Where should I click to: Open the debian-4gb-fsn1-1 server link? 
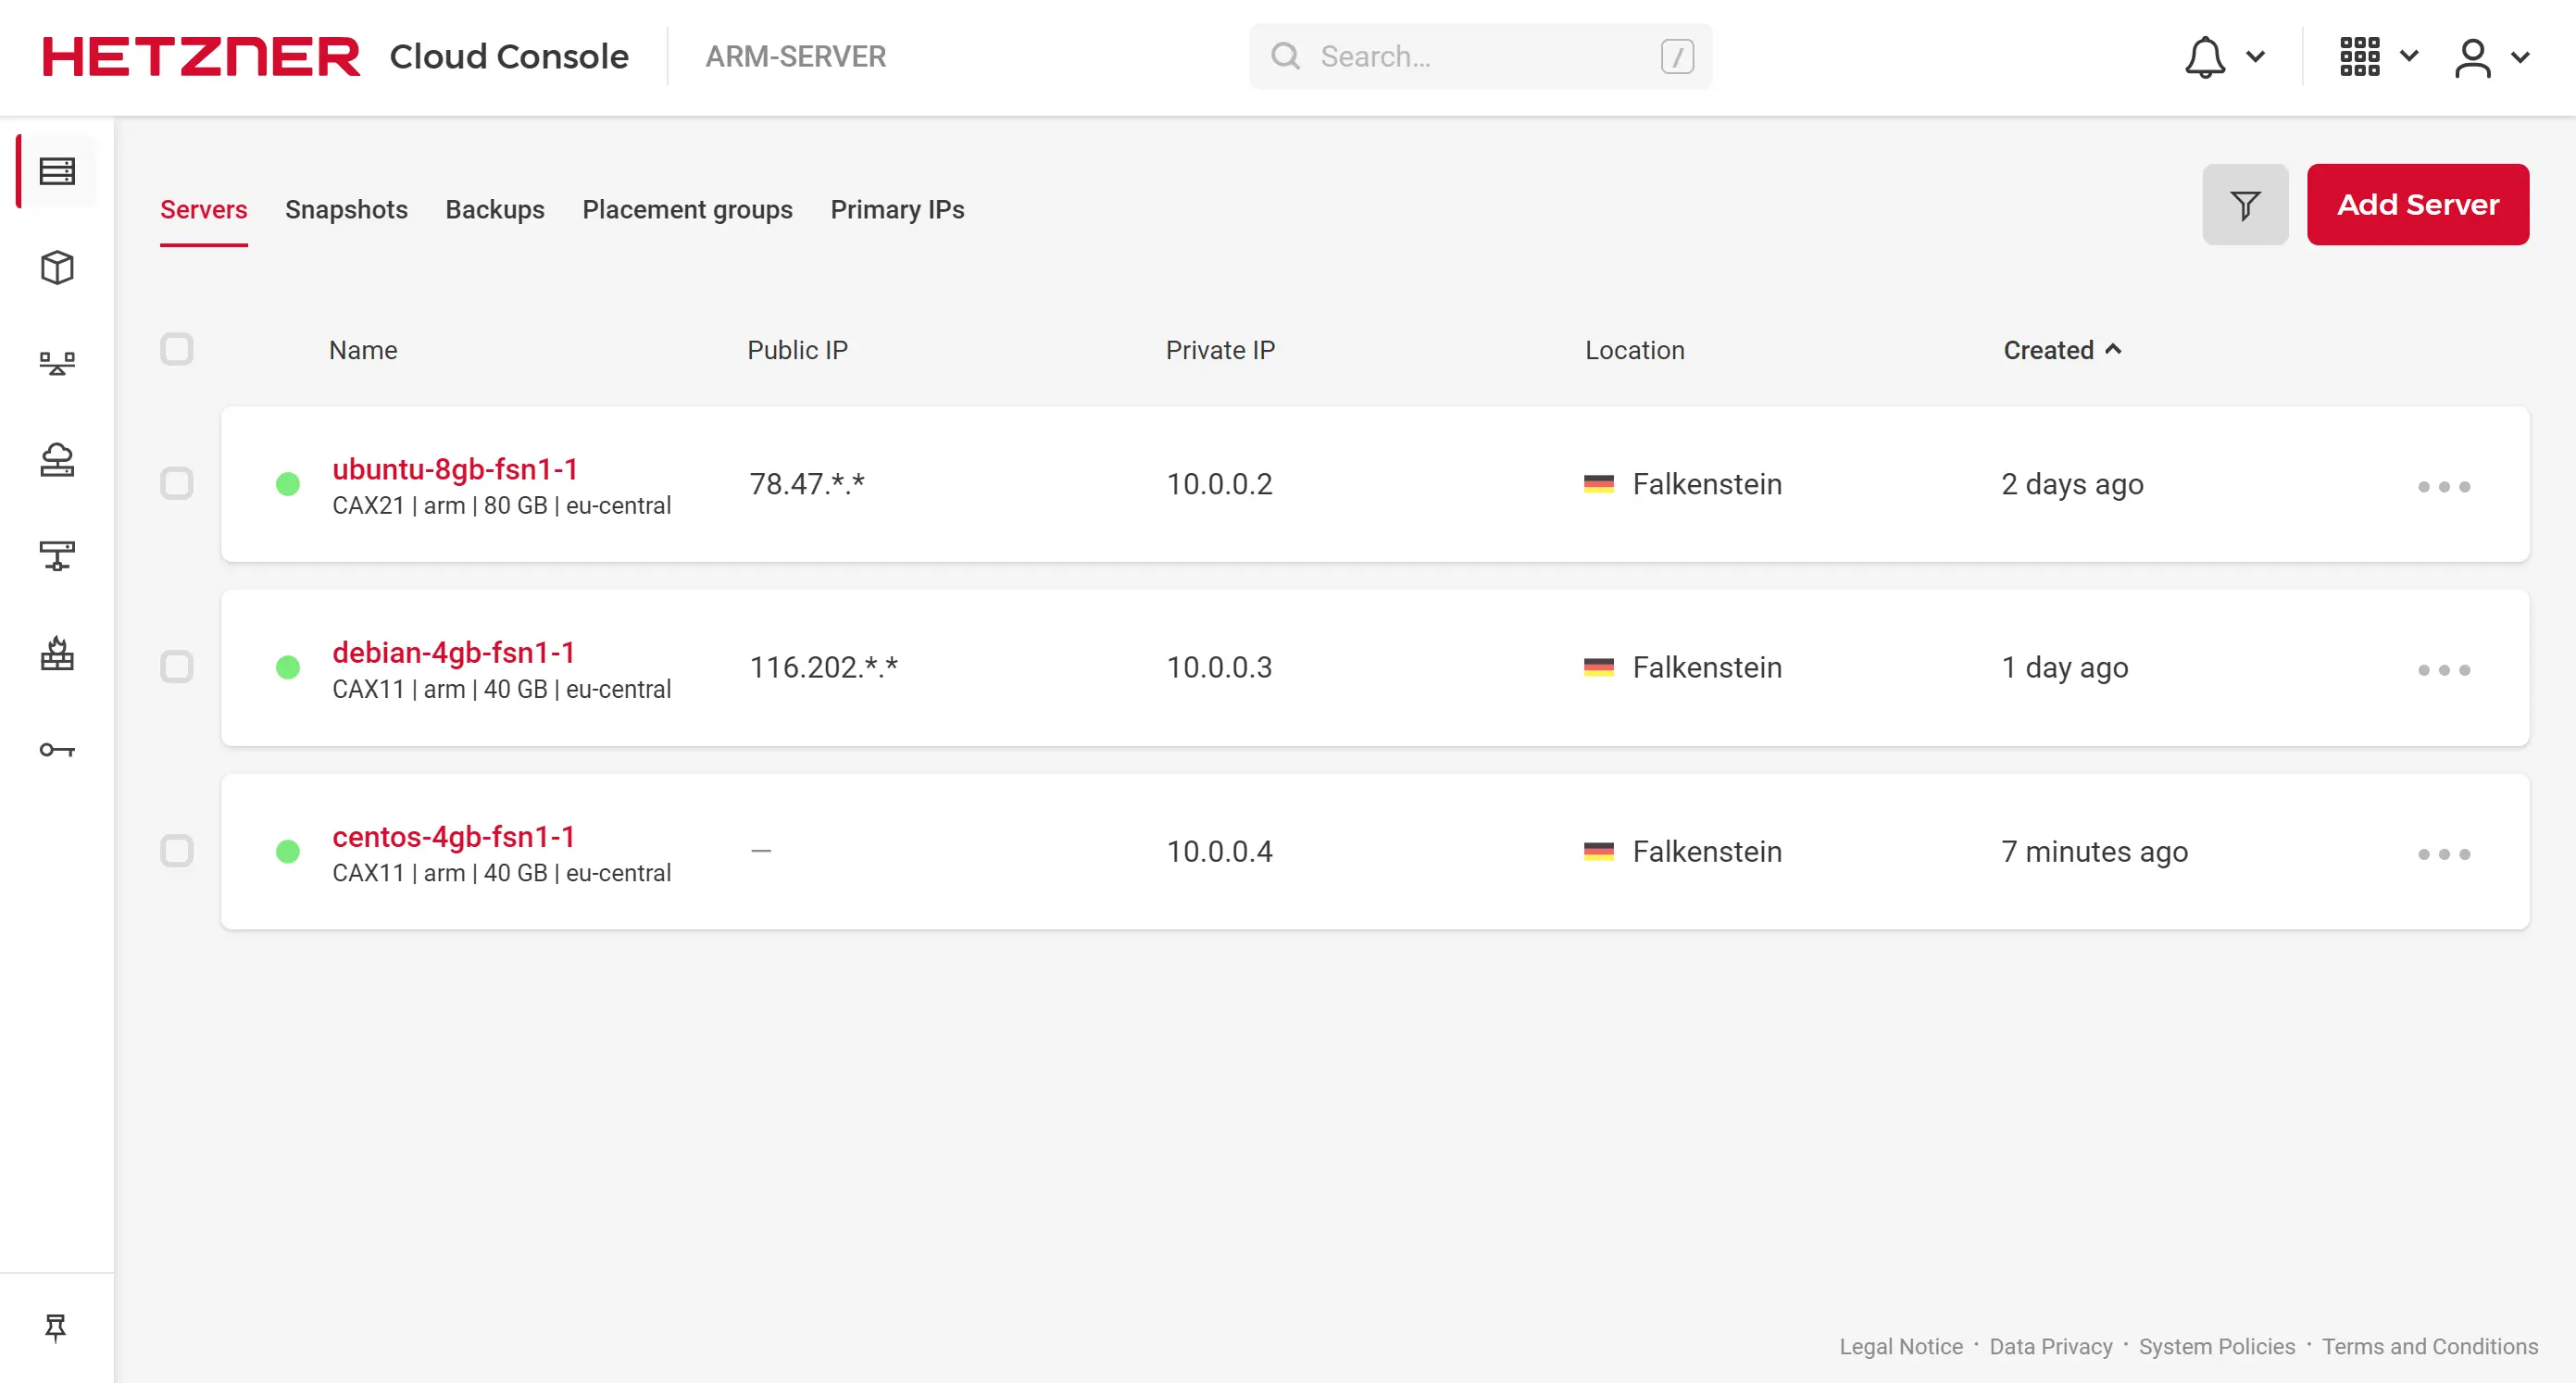(x=454, y=652)
